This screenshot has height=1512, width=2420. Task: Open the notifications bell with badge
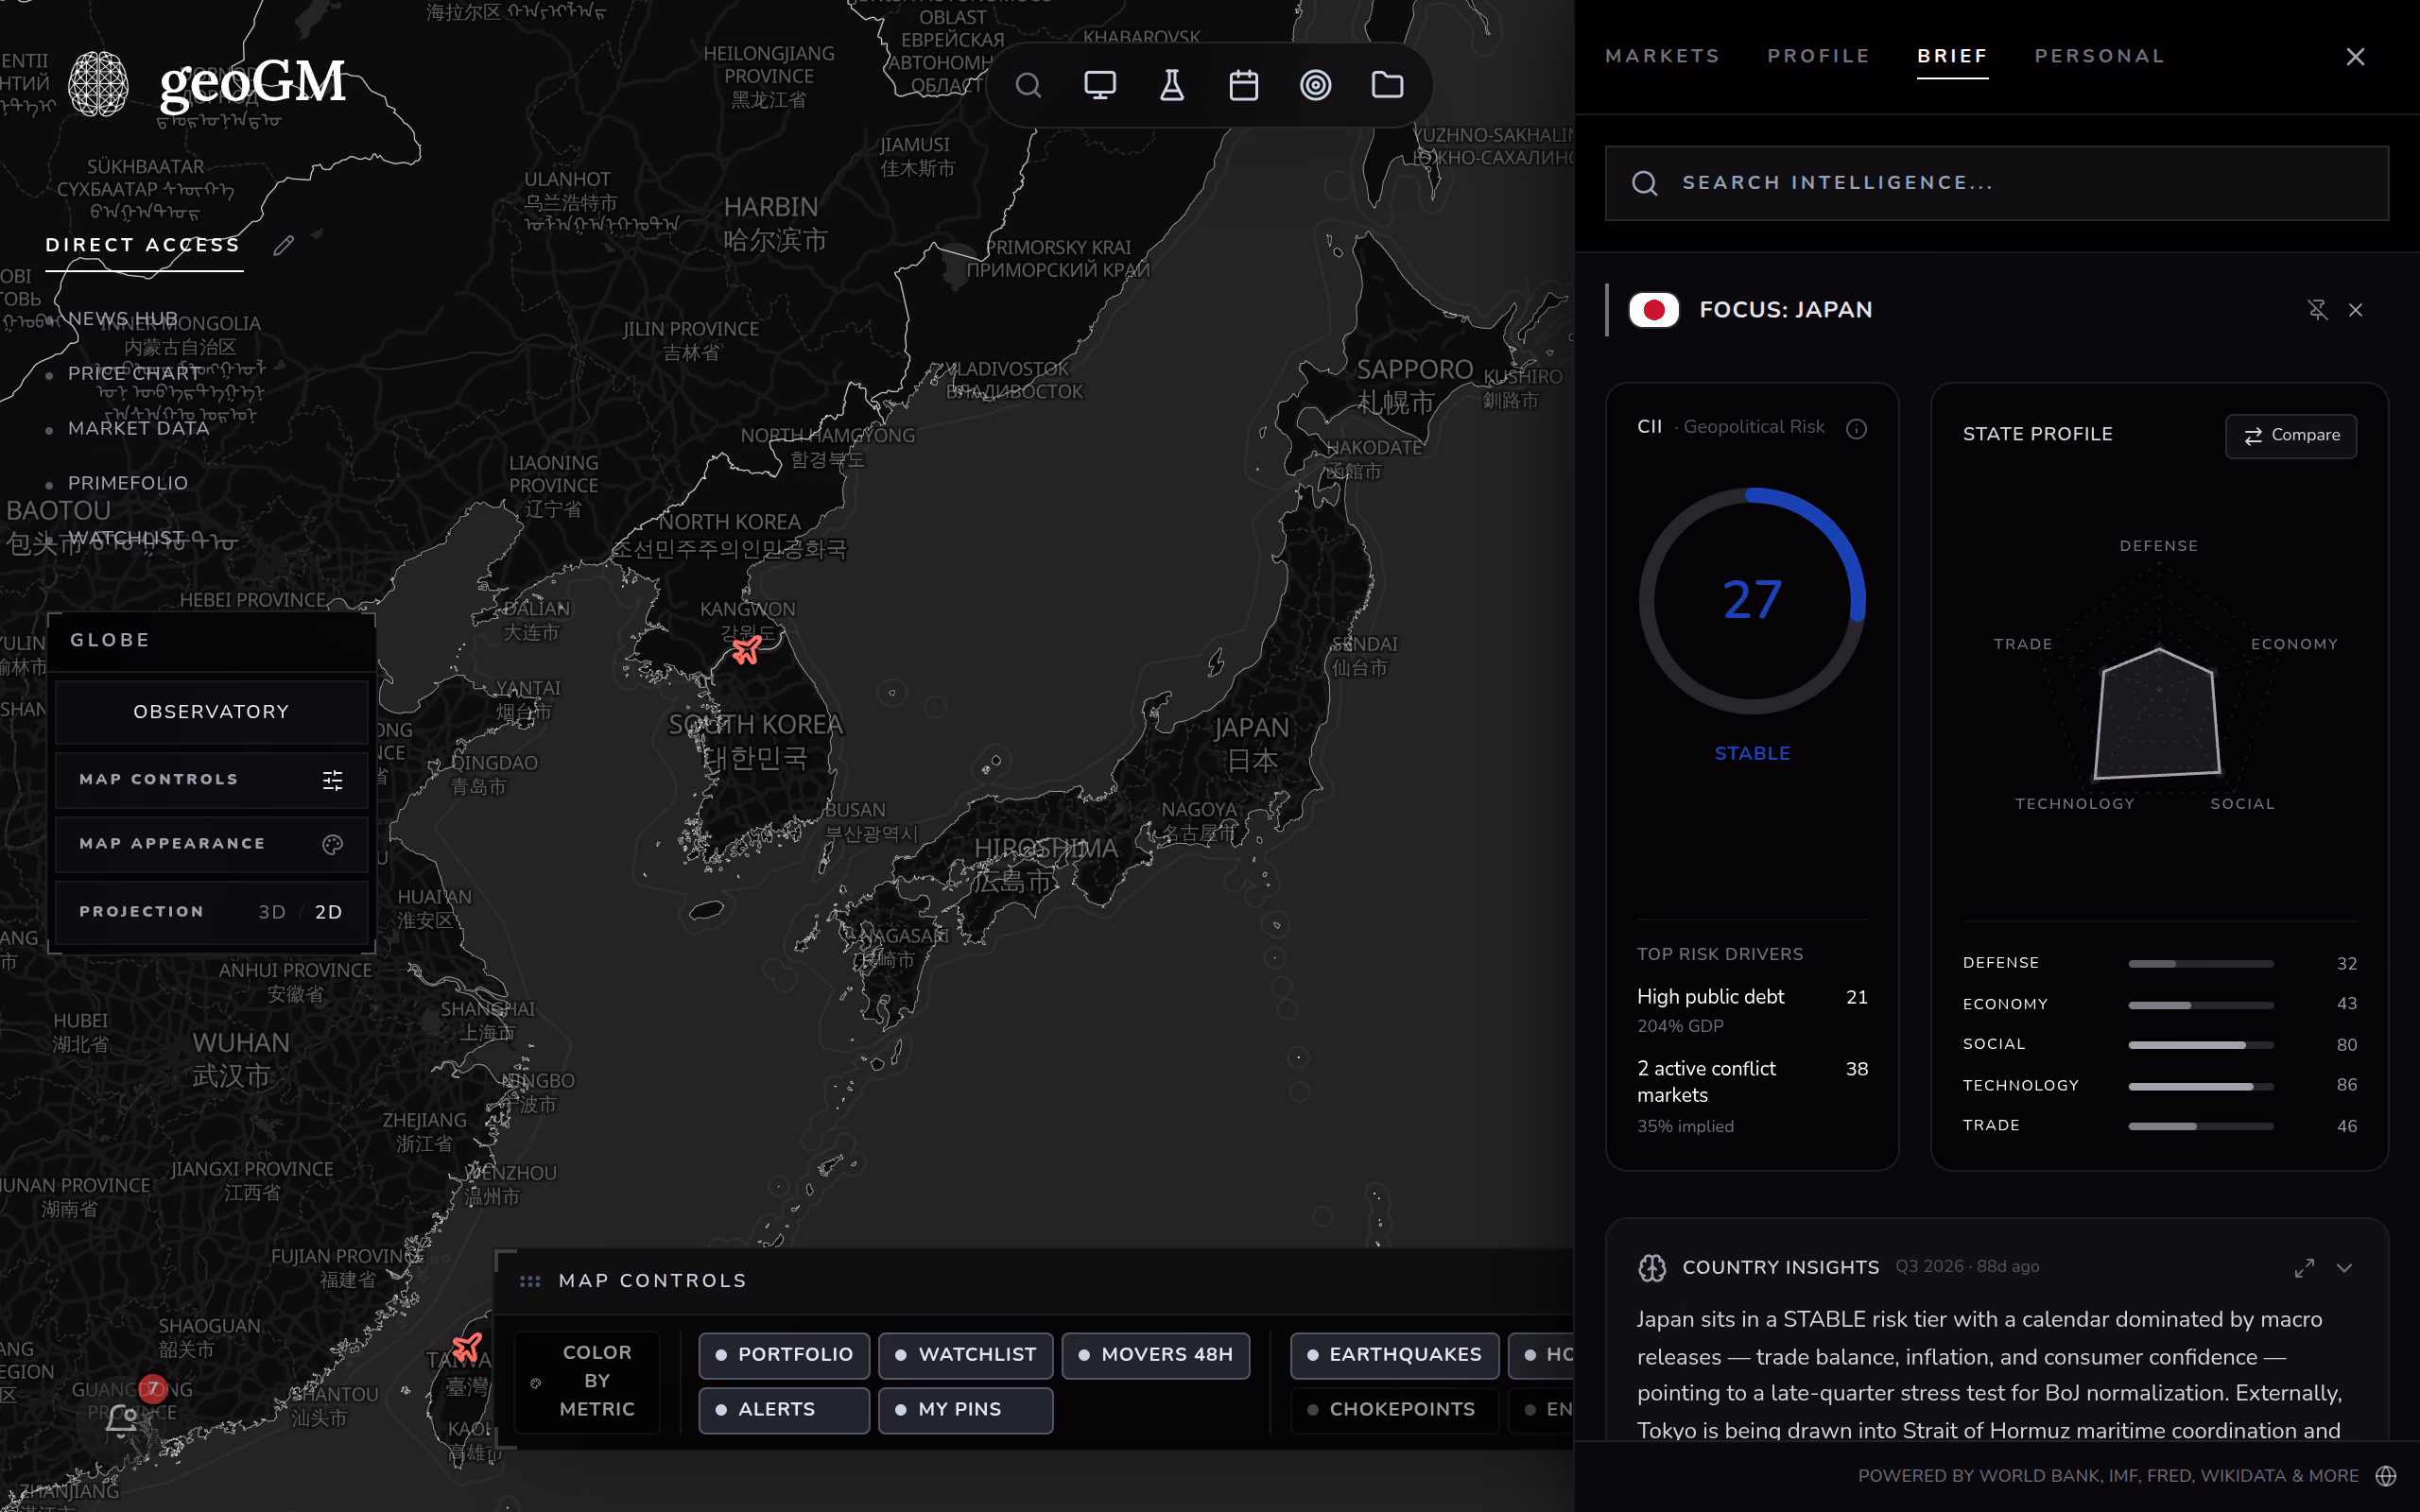[x=123, y=1419]
